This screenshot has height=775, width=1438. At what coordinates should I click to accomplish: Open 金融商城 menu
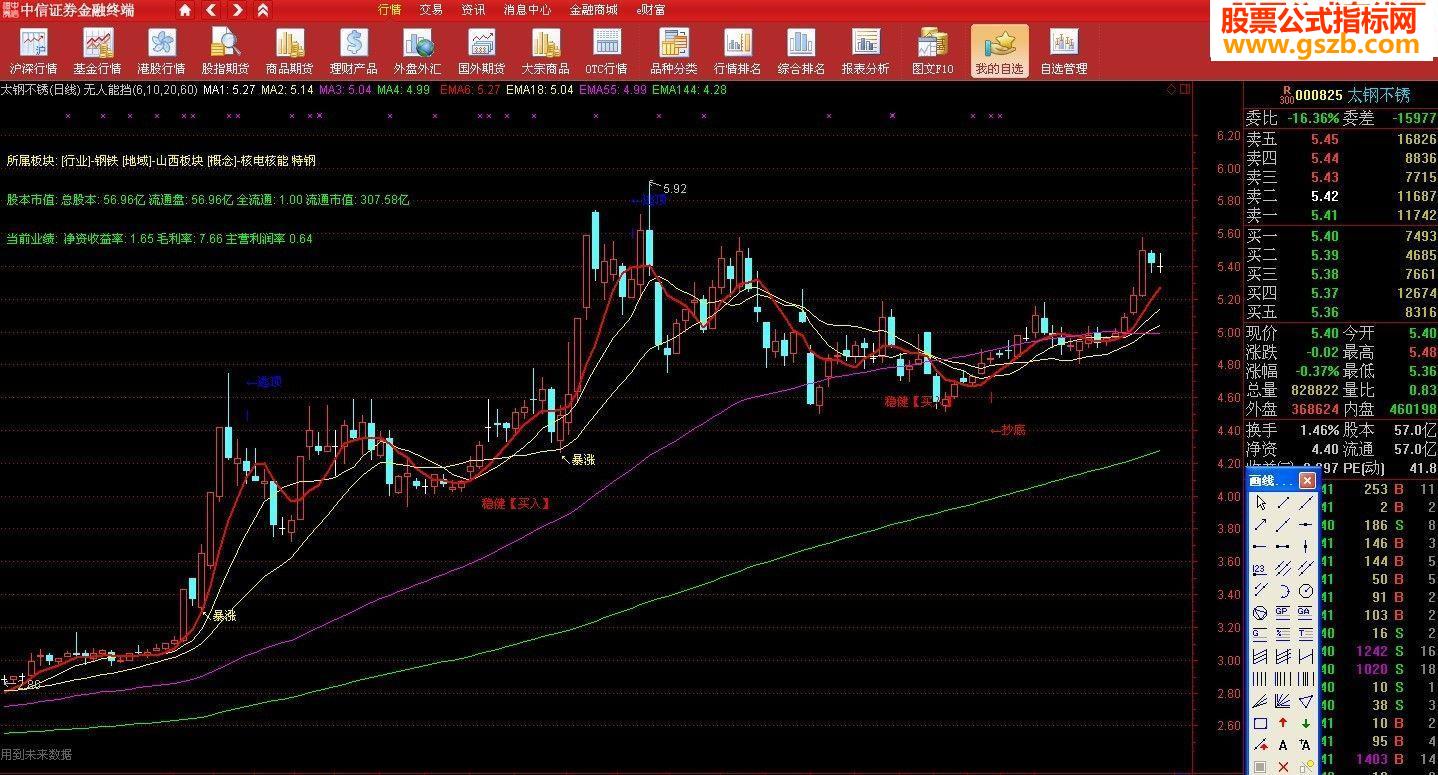pos(593,10)
